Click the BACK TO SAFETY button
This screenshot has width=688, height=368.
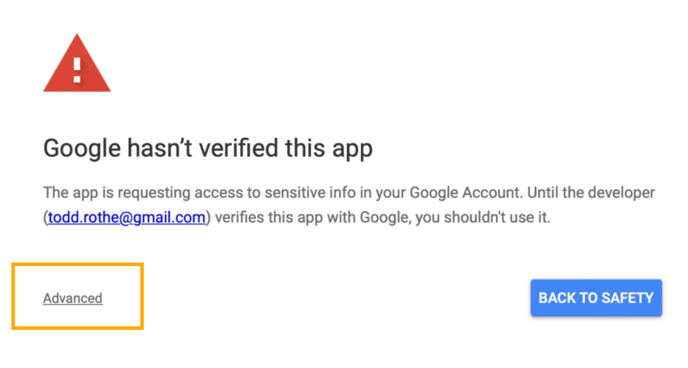[x=596, y=298]
